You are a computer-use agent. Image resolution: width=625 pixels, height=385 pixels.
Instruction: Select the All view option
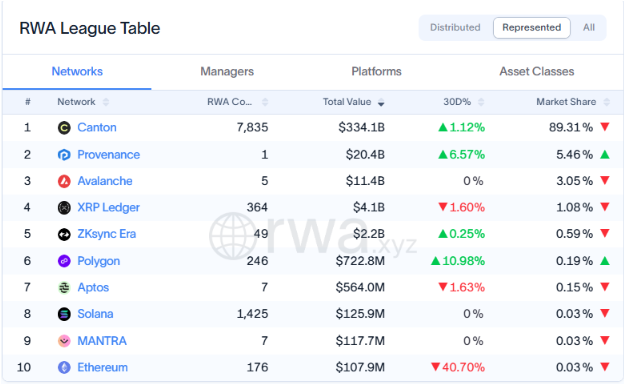pos(589,28)
